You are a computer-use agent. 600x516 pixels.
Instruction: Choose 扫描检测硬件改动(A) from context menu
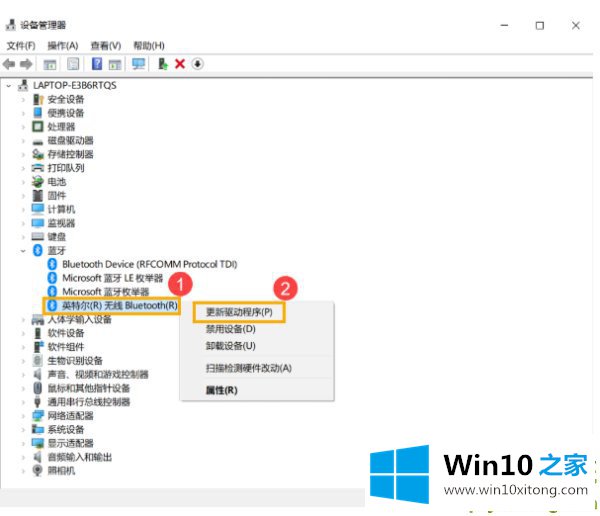[249, 368]
